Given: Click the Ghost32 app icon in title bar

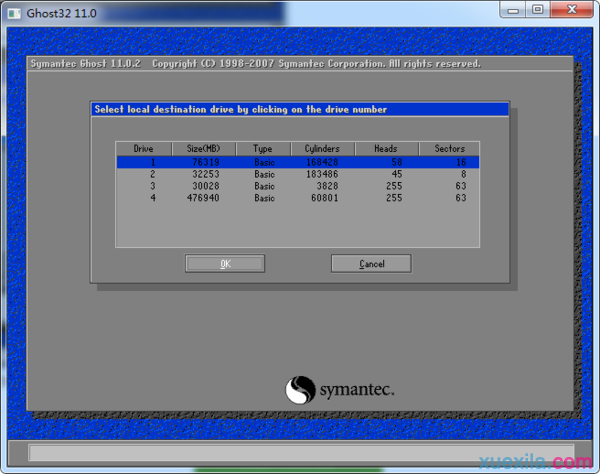Looking at the screenshot, I should click(x=11, y=9).
